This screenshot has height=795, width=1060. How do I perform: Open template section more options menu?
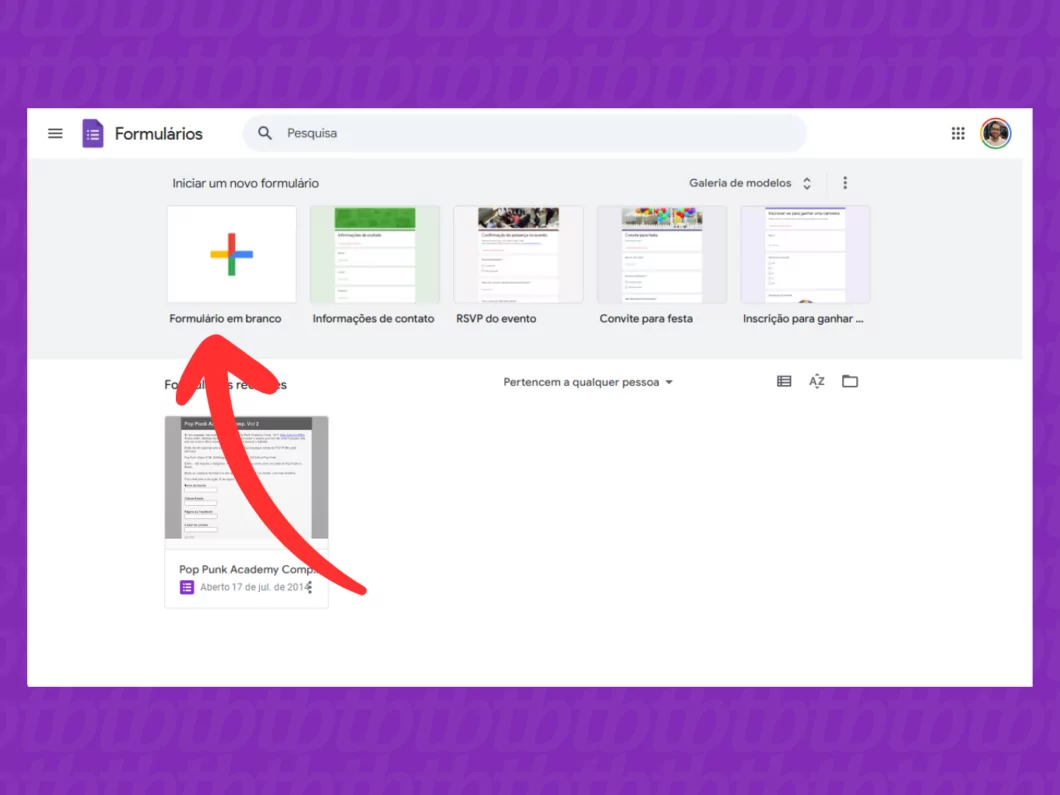coord(845,183)
